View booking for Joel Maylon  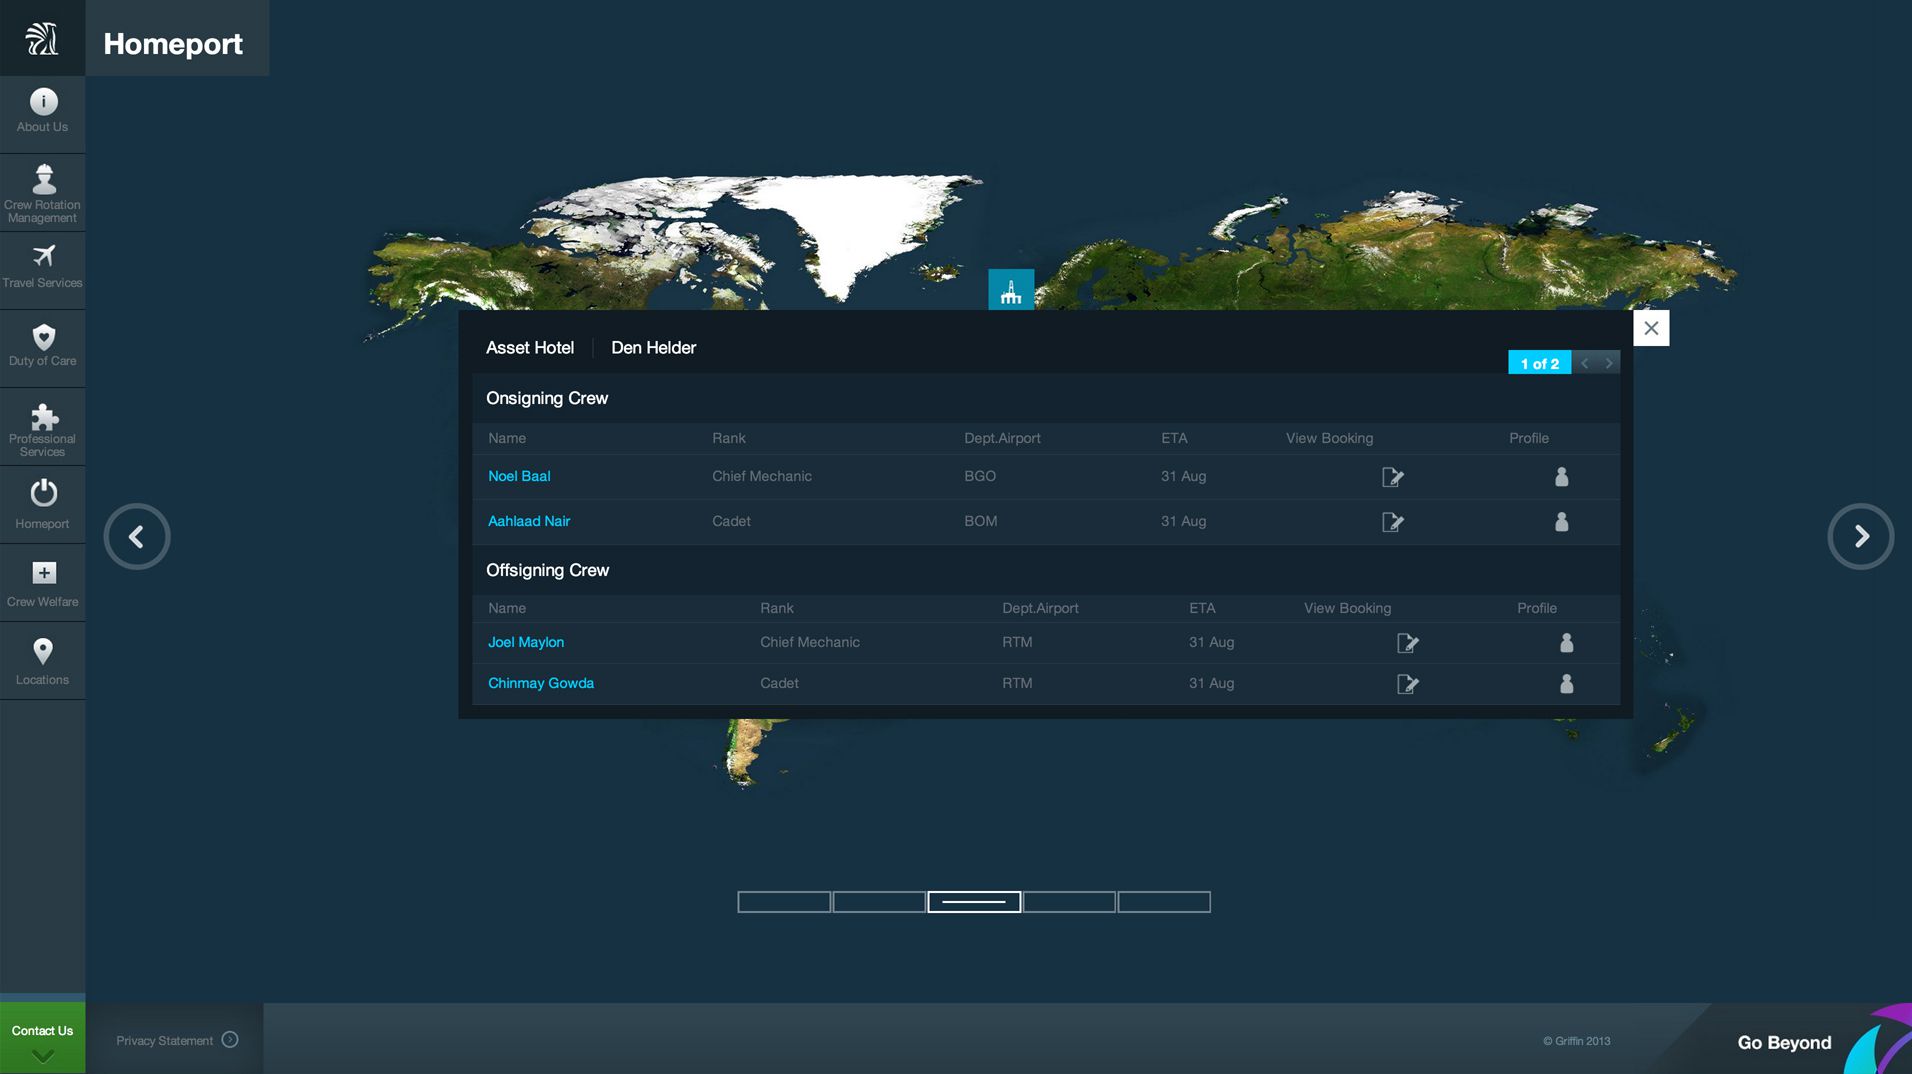[1407, 643]
